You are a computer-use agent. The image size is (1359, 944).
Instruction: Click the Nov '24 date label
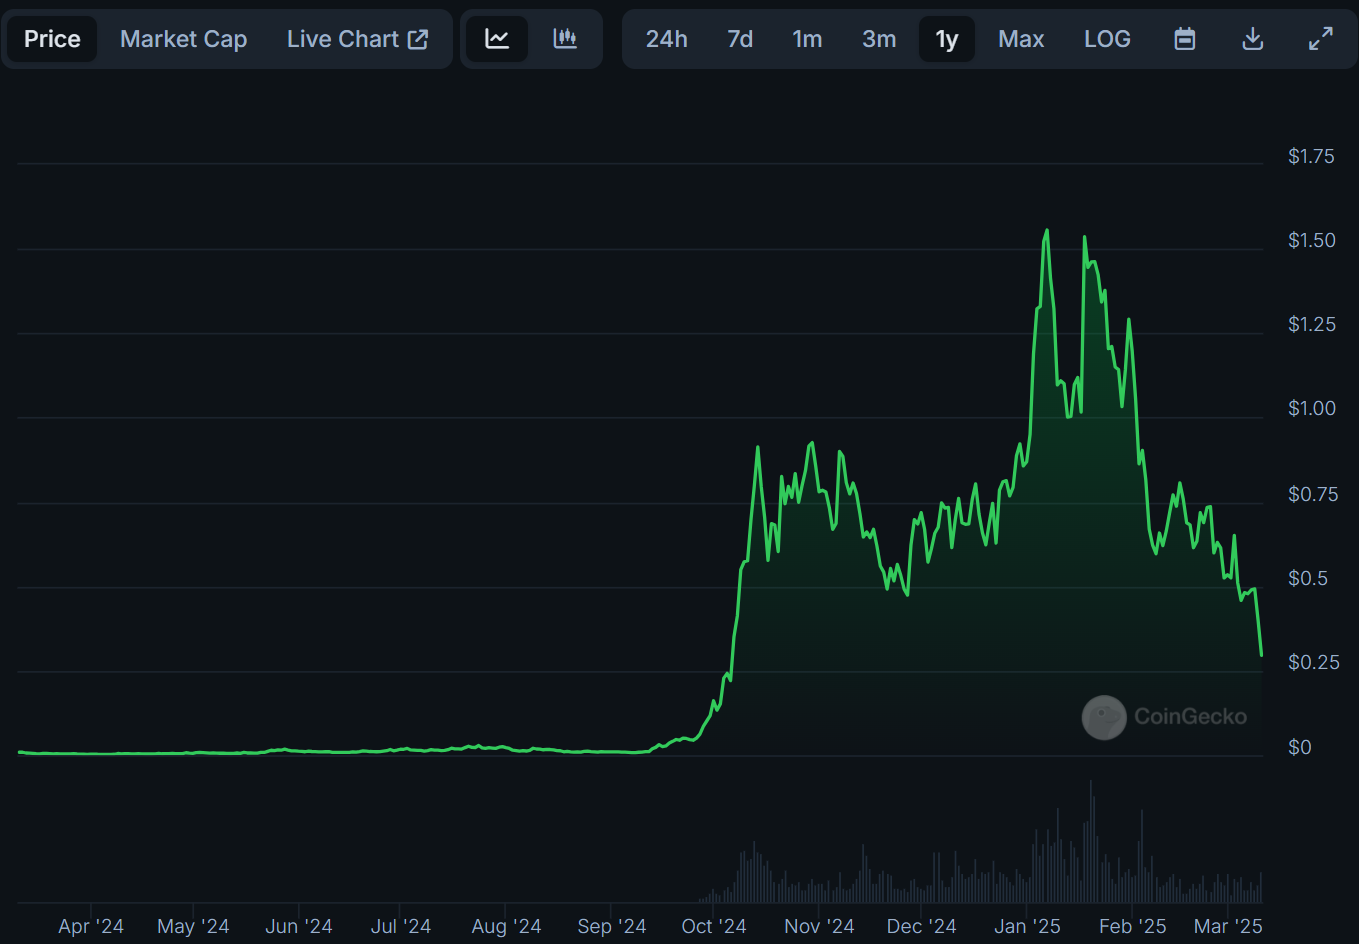click(819, 926)
